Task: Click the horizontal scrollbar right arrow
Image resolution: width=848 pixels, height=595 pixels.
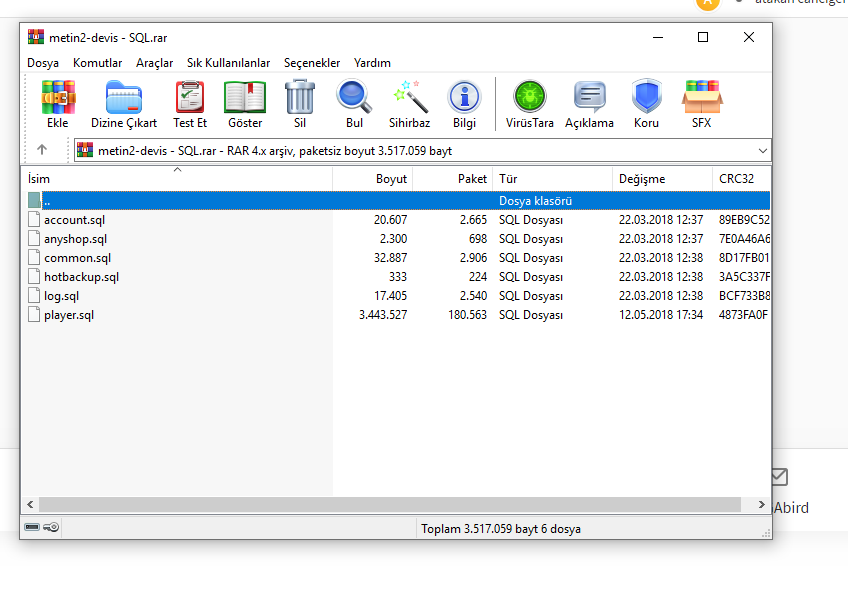Action: [761, 504]
